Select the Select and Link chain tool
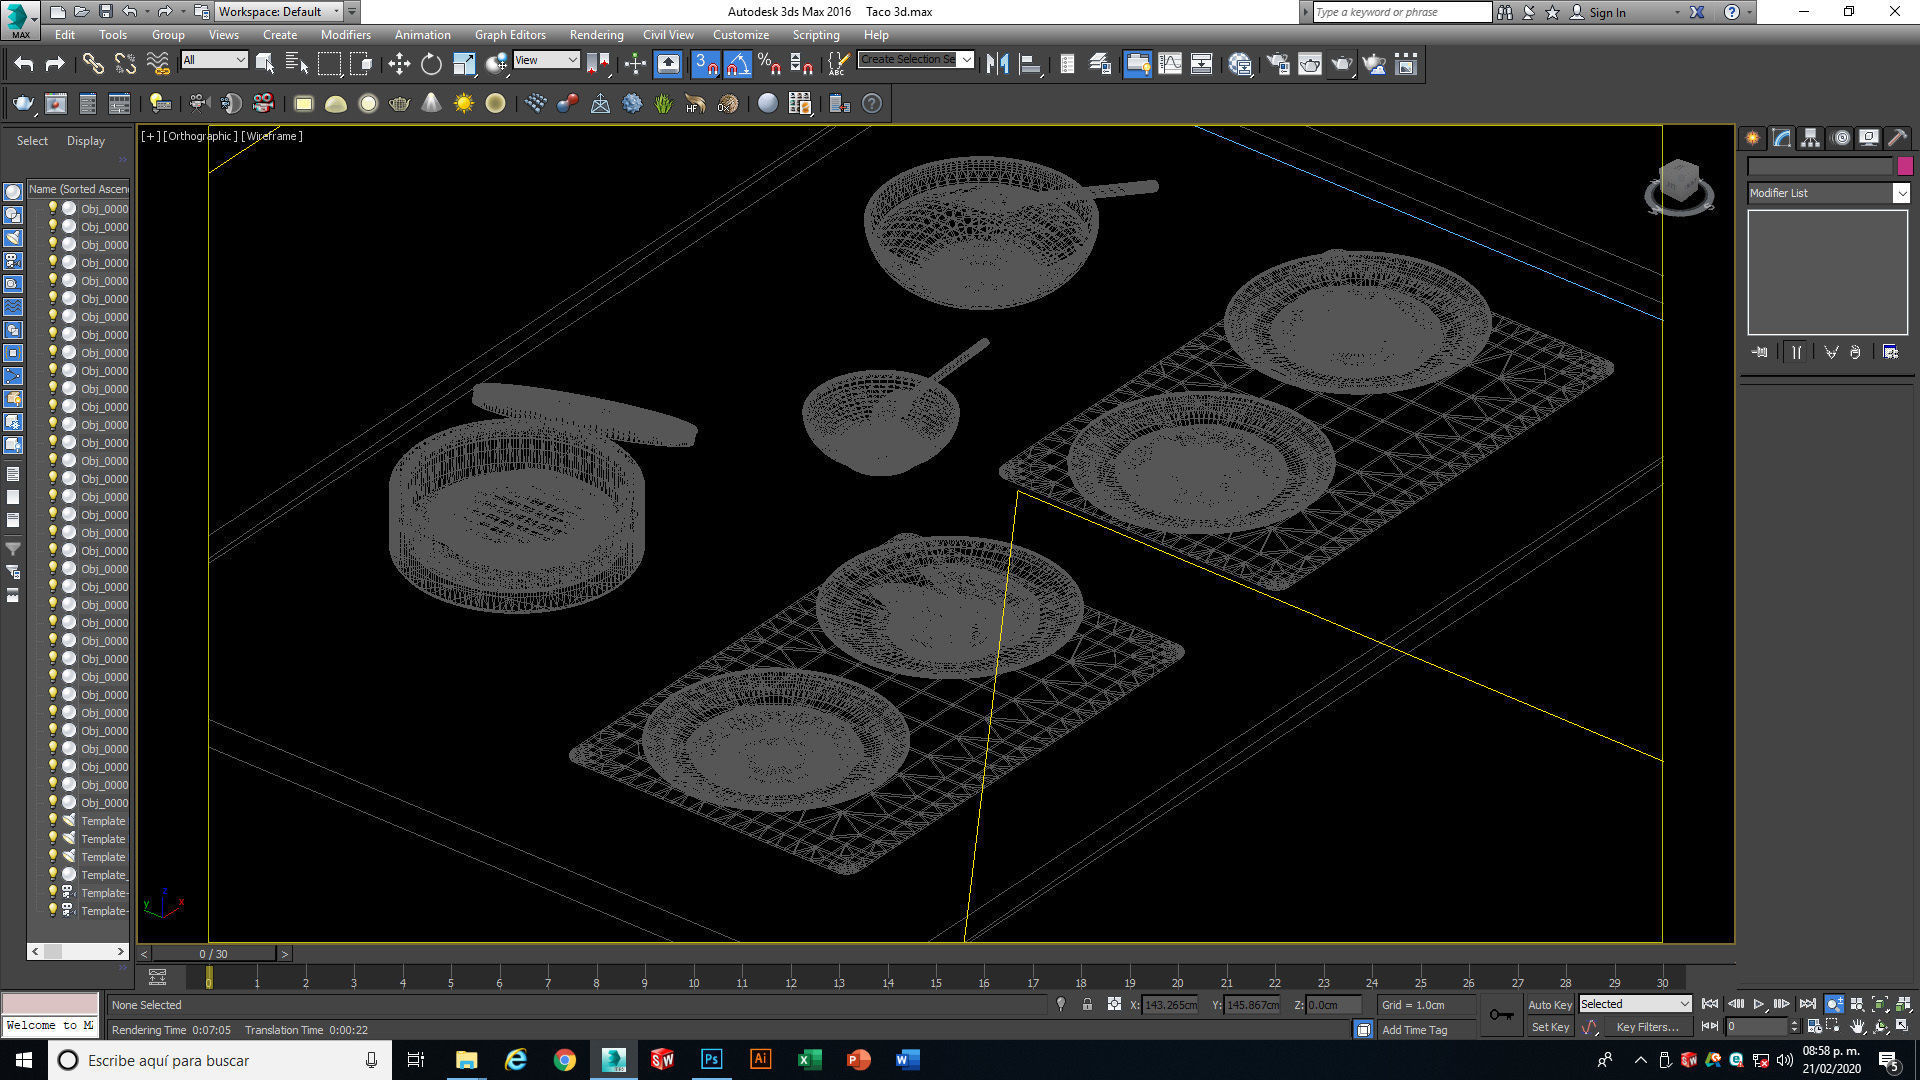Image resolution: width=1920 pixels, height=1080 pixels. [x=93, y=65]
